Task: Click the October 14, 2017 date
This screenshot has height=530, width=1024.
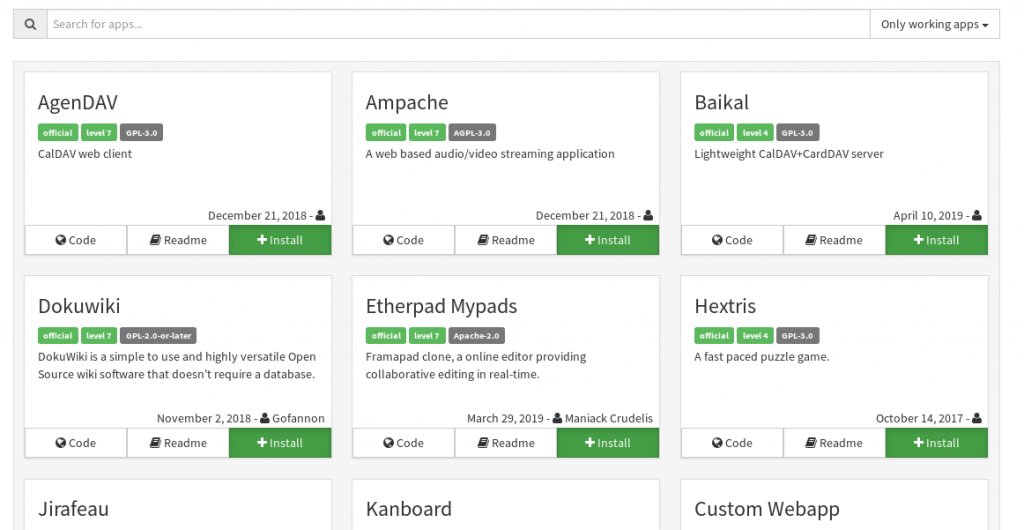Action: pyautogui.click(x=920, y=418)
